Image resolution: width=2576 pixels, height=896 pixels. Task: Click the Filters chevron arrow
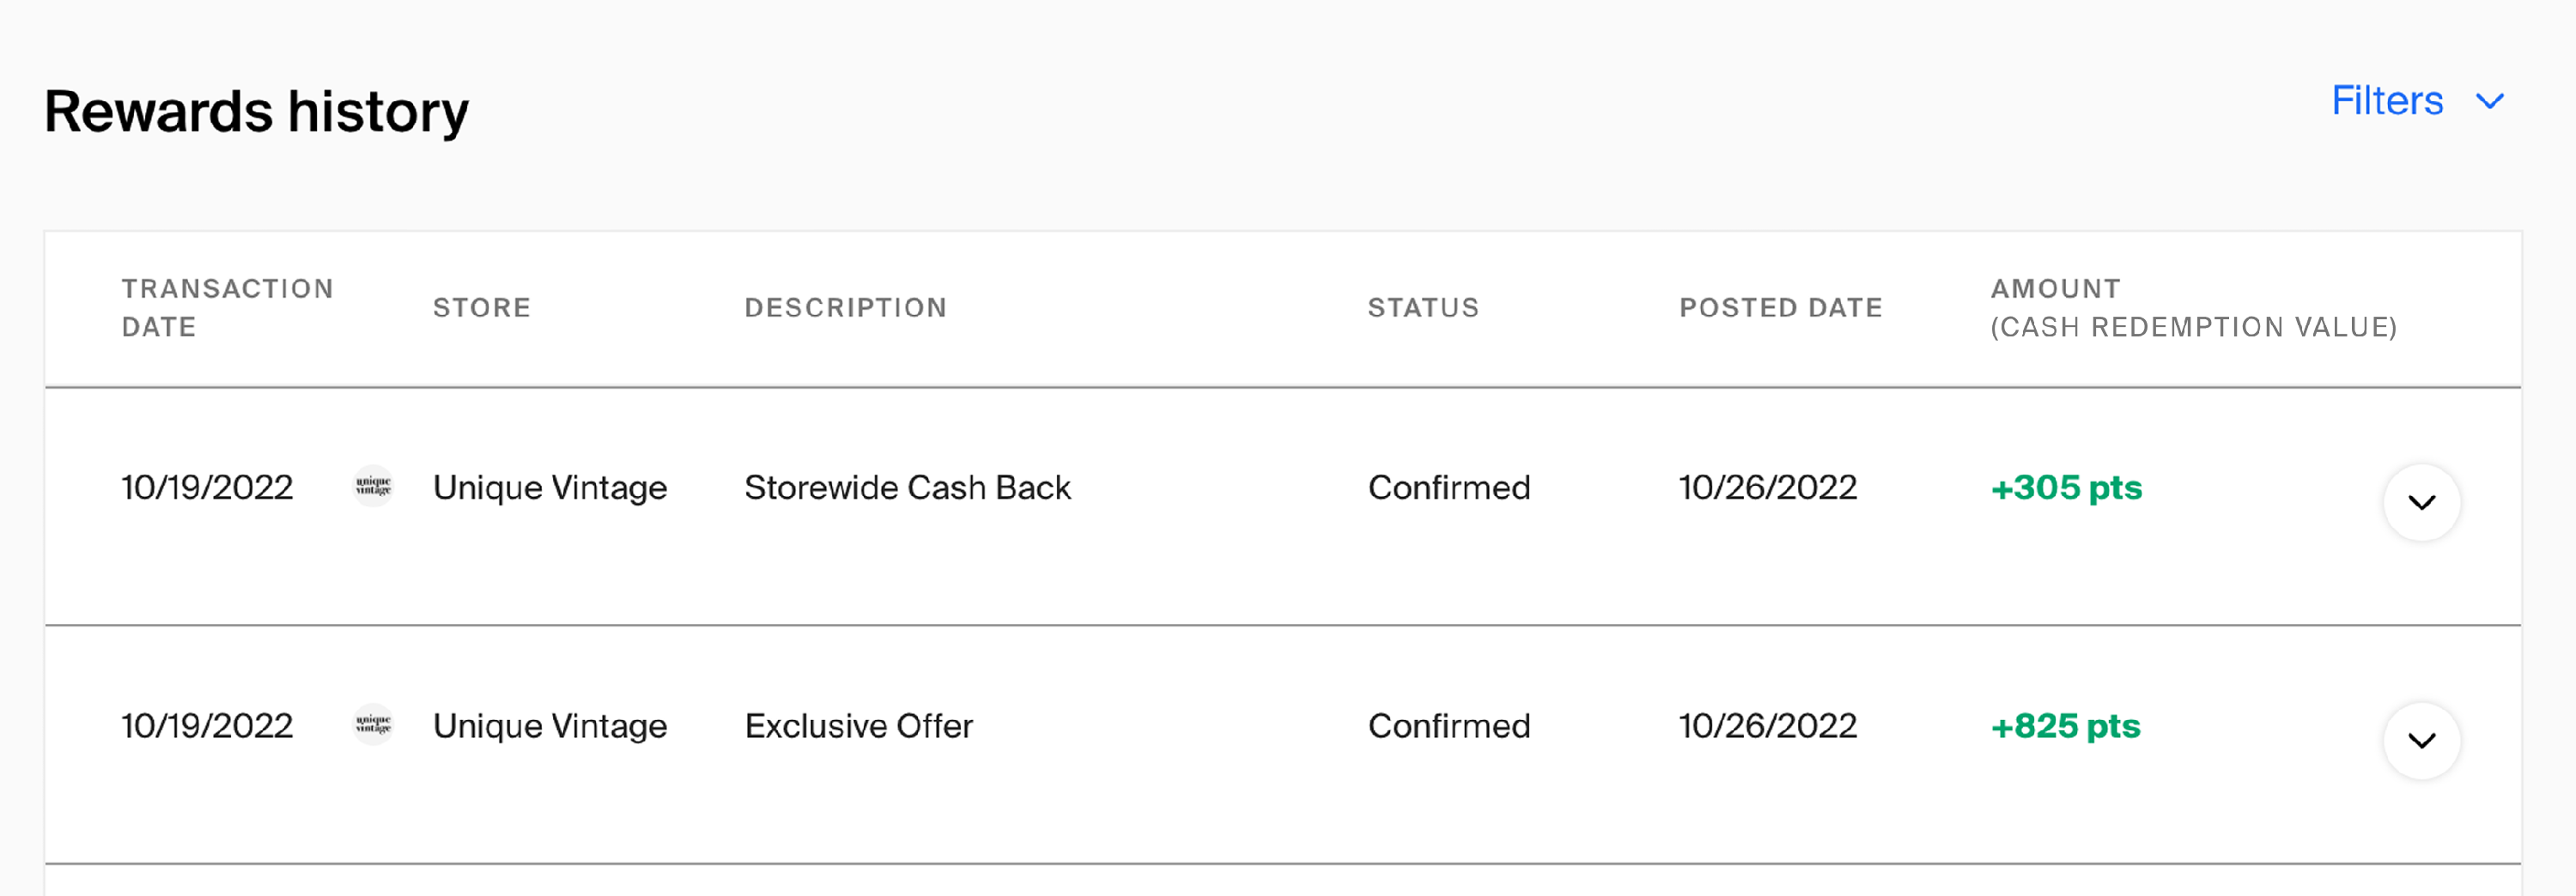click(2489, 102)
